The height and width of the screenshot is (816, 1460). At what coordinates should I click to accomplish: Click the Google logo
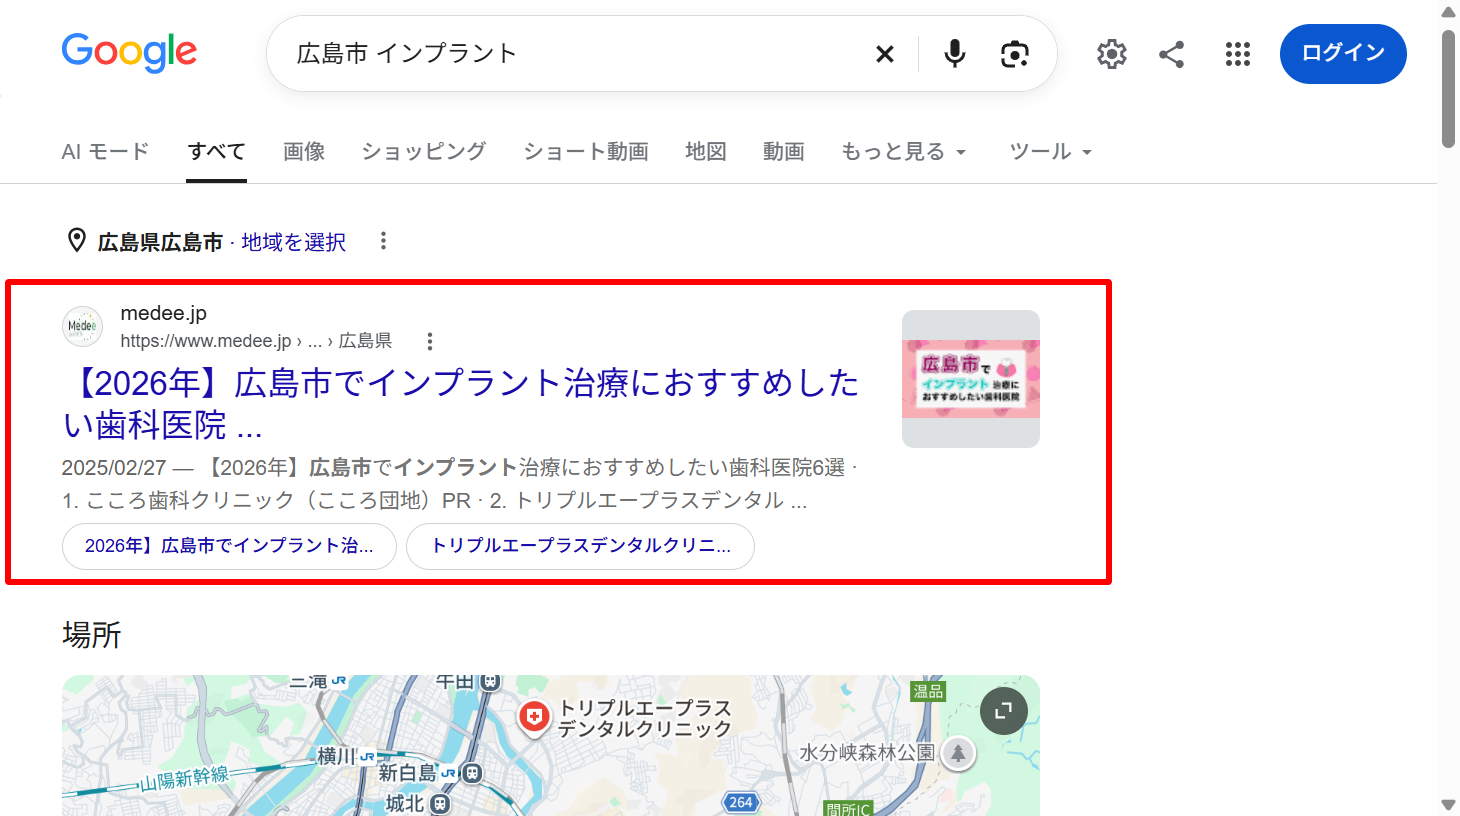click(129, 53)
